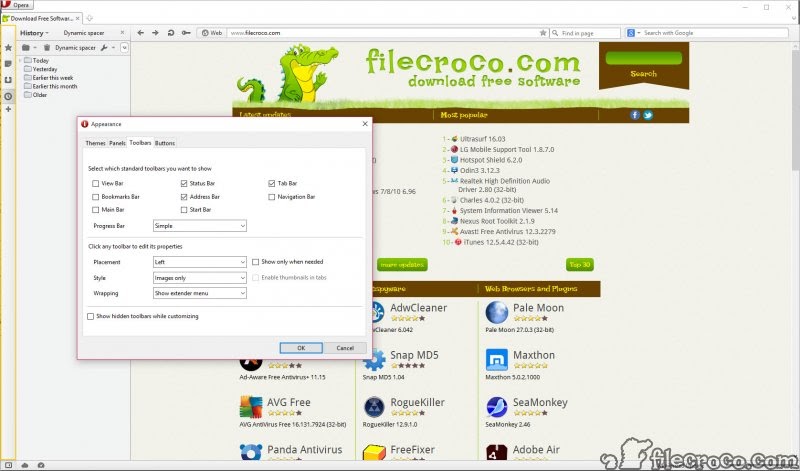Open the Notes panel icon
800x471 pixels.
8,64
